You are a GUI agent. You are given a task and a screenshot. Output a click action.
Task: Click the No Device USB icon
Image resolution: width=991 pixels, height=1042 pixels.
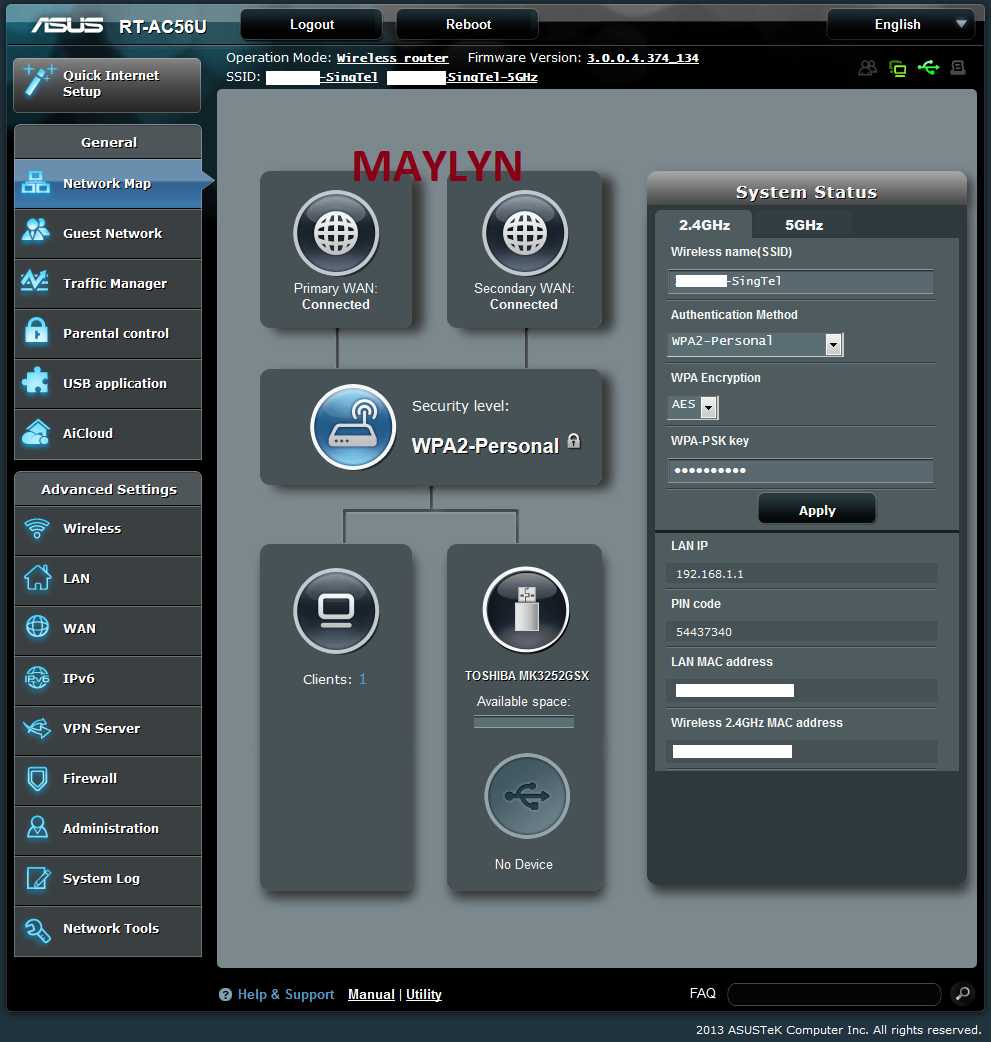(x=526, y=797)
